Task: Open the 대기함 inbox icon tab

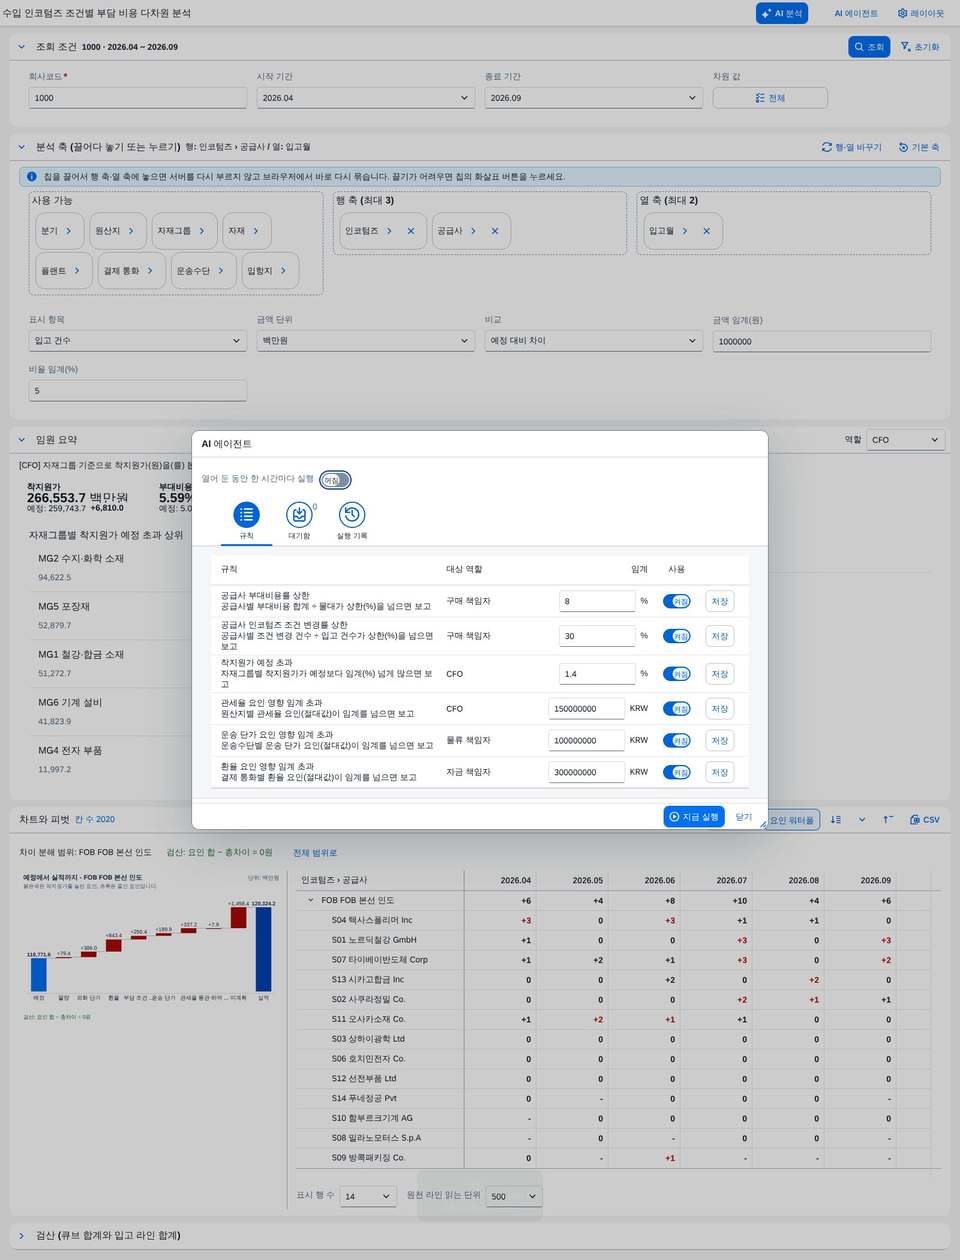Action: click(x=299, y=515)
